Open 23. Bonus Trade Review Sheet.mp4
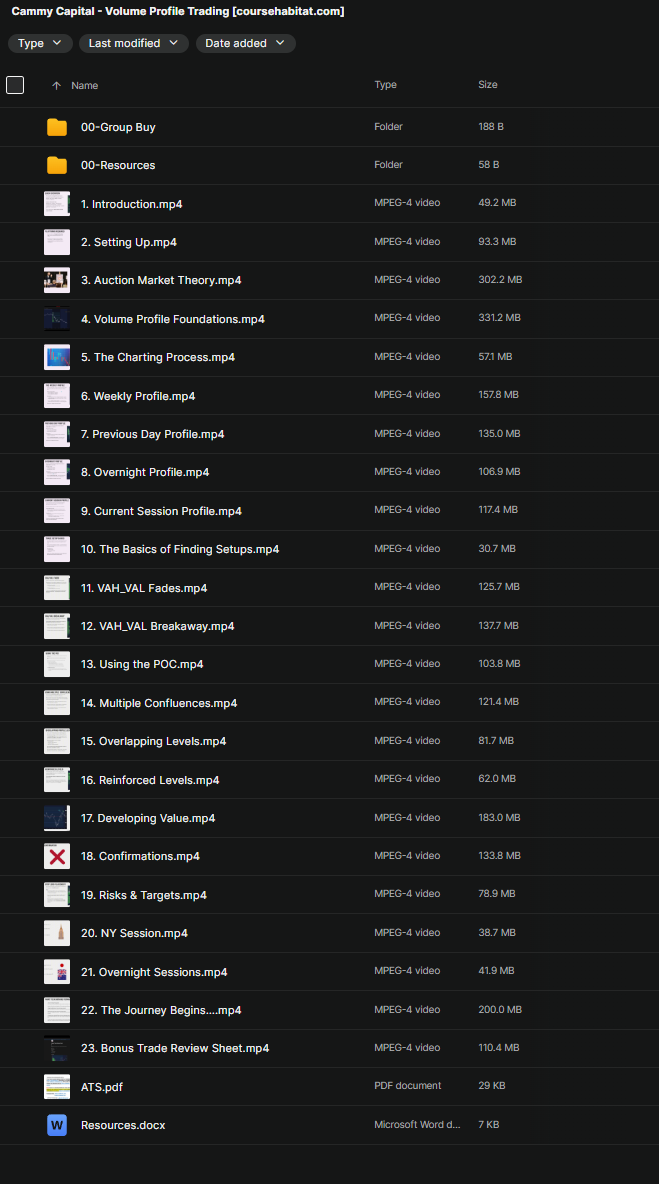The height and width of the screenshot is (1184, 659). pos(174,1048)
